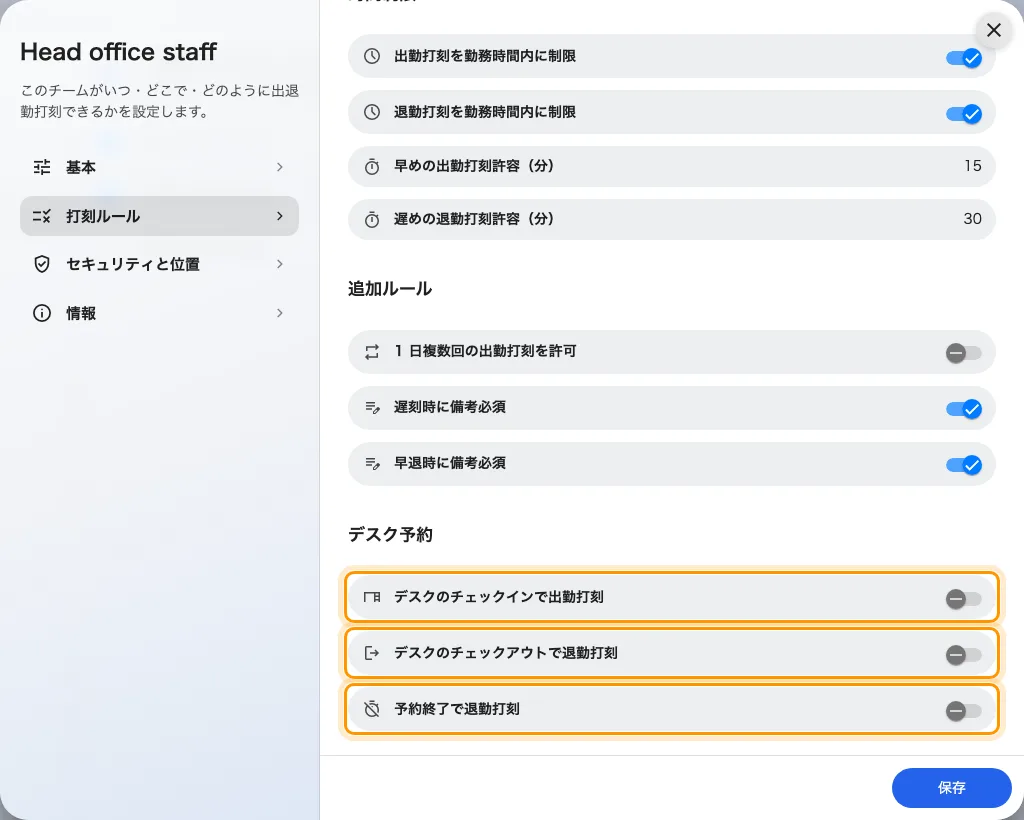Edit the 早めの出勤打刻許容 value 15
Screen dimensions: 1024x820
pyautogui.click(x=972, y=166)
